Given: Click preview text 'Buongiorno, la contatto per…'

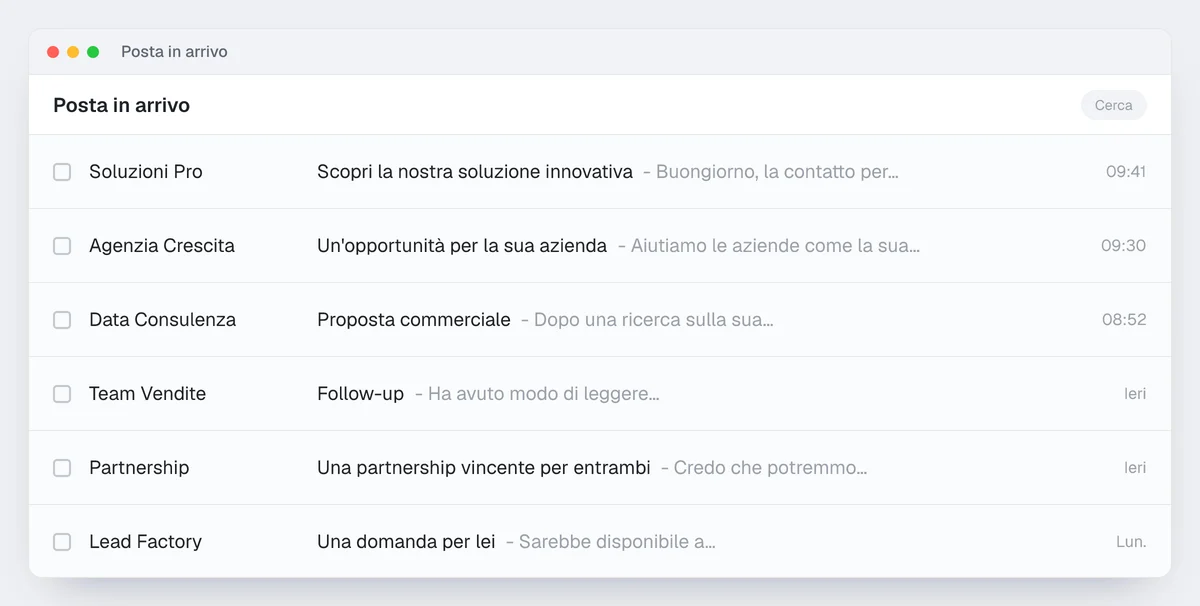Looking at the screenshot, I should 777,172.
